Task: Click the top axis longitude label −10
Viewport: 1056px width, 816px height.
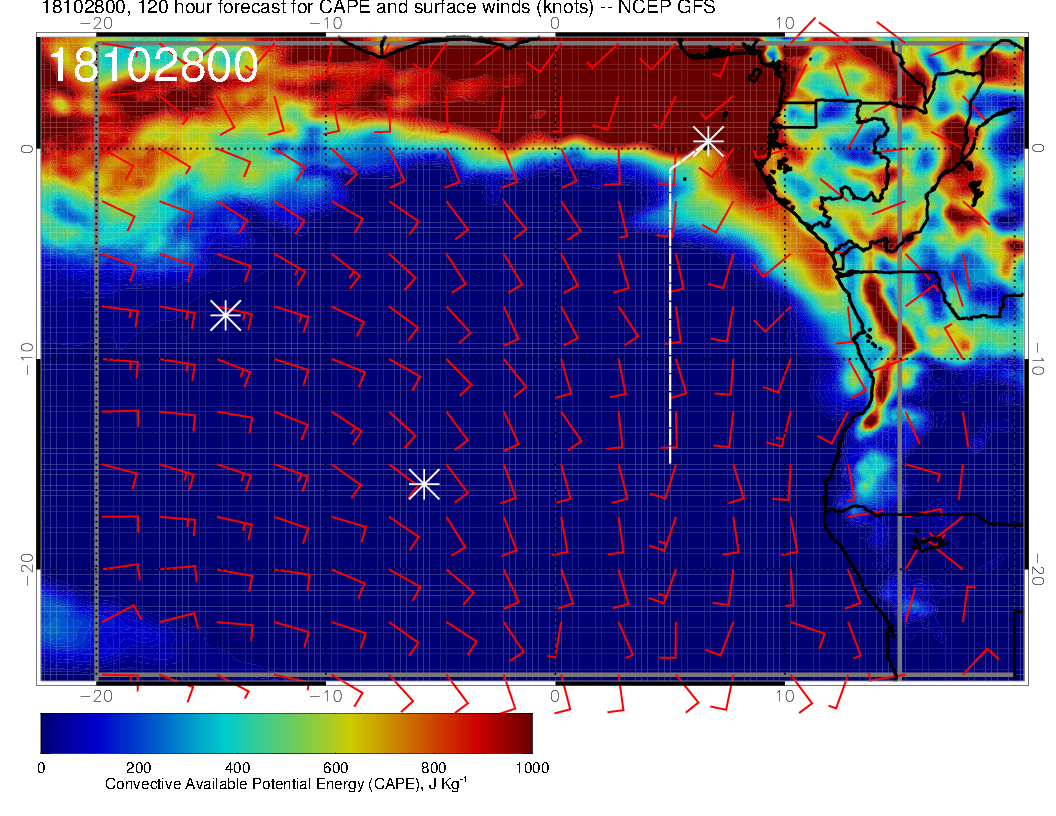Action: [x=325, y=24]
